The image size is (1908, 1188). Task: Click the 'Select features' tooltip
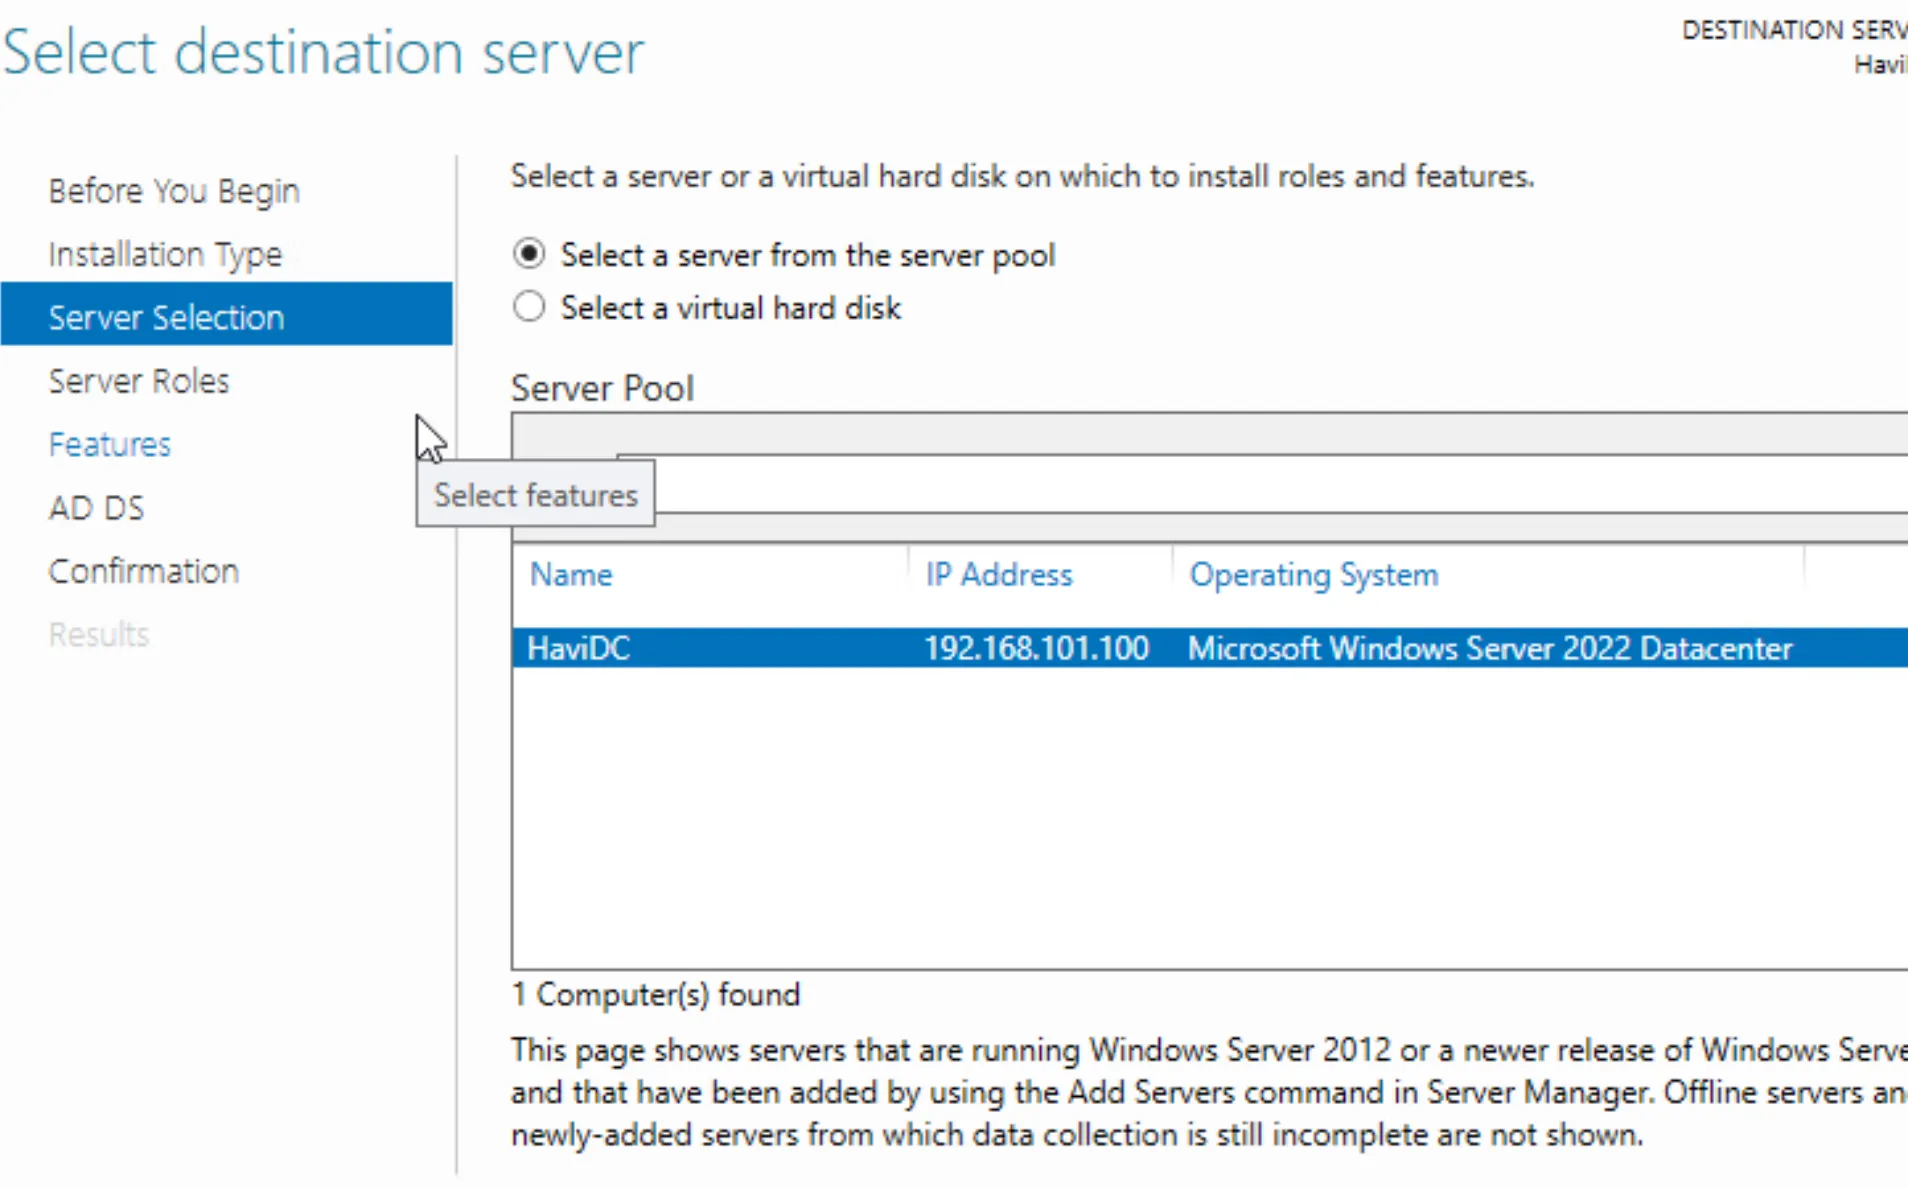535,494
